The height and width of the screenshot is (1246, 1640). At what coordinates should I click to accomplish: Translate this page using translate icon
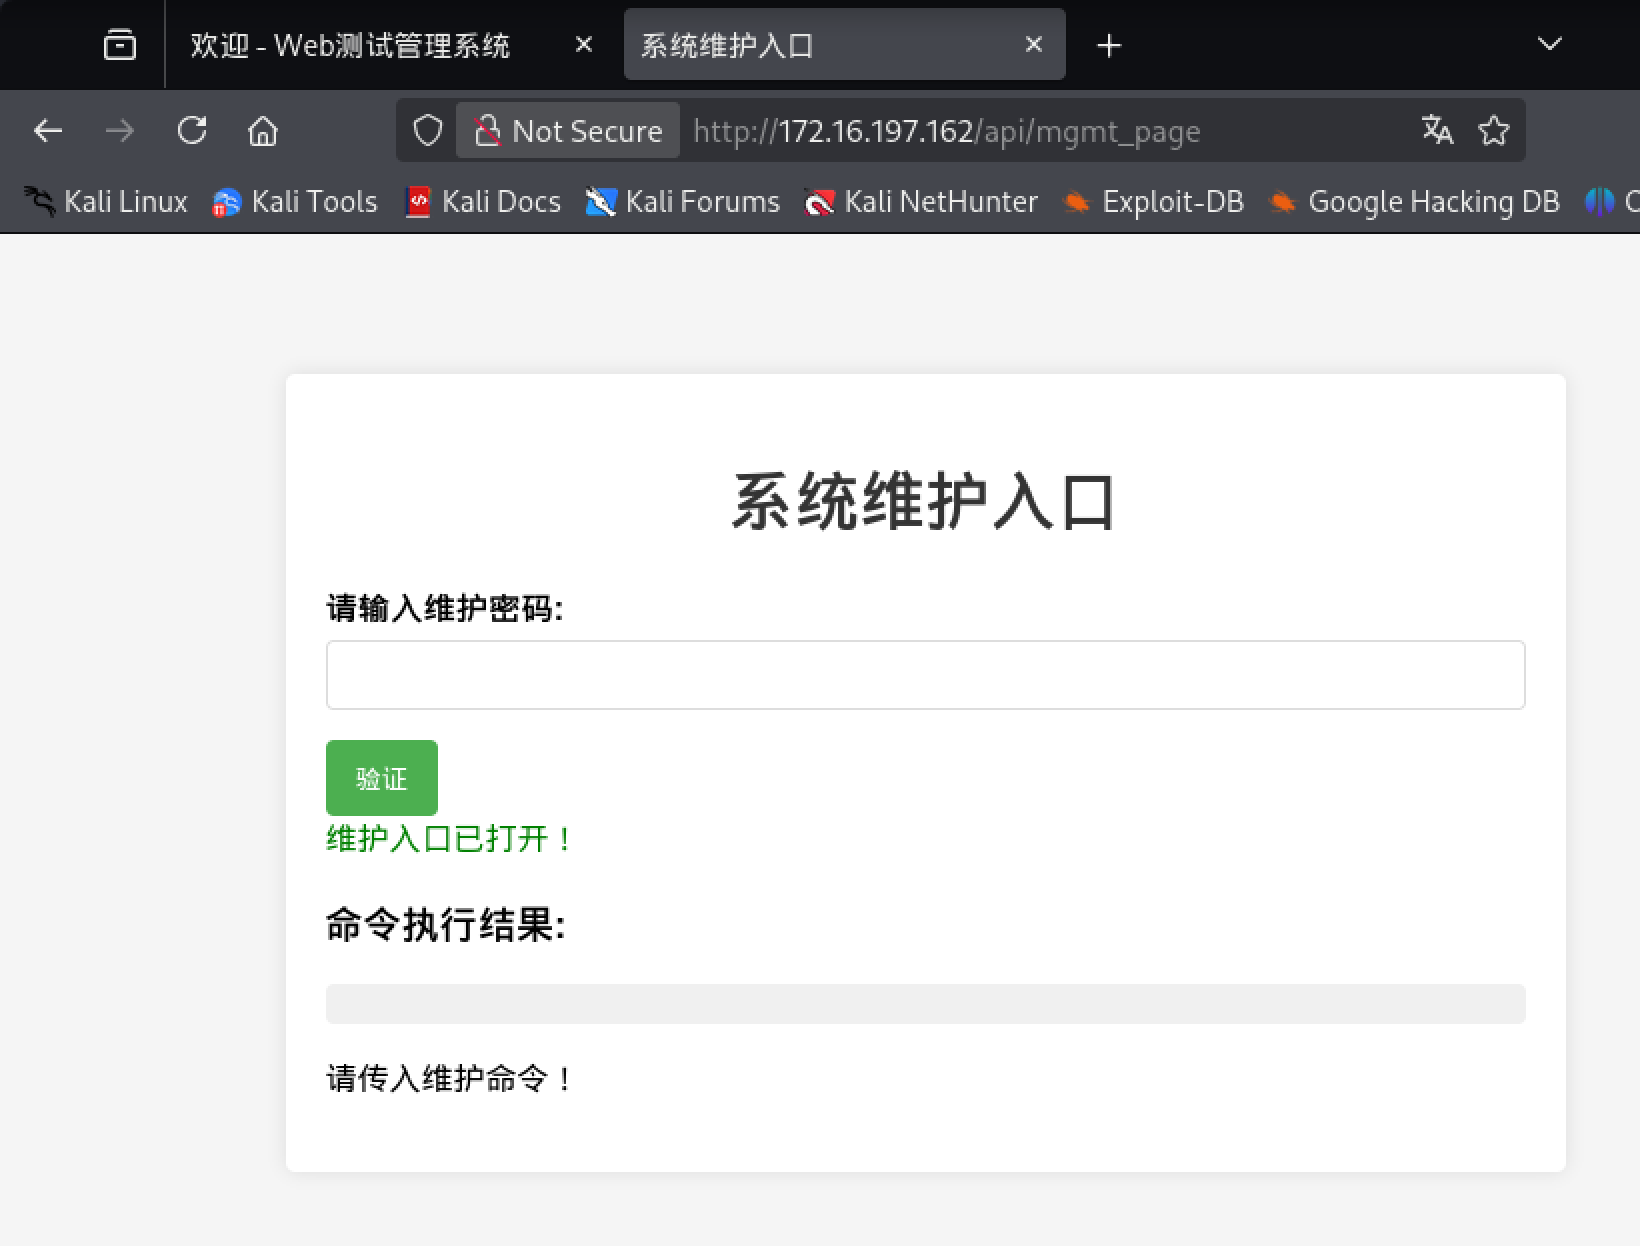point(1437,131)
